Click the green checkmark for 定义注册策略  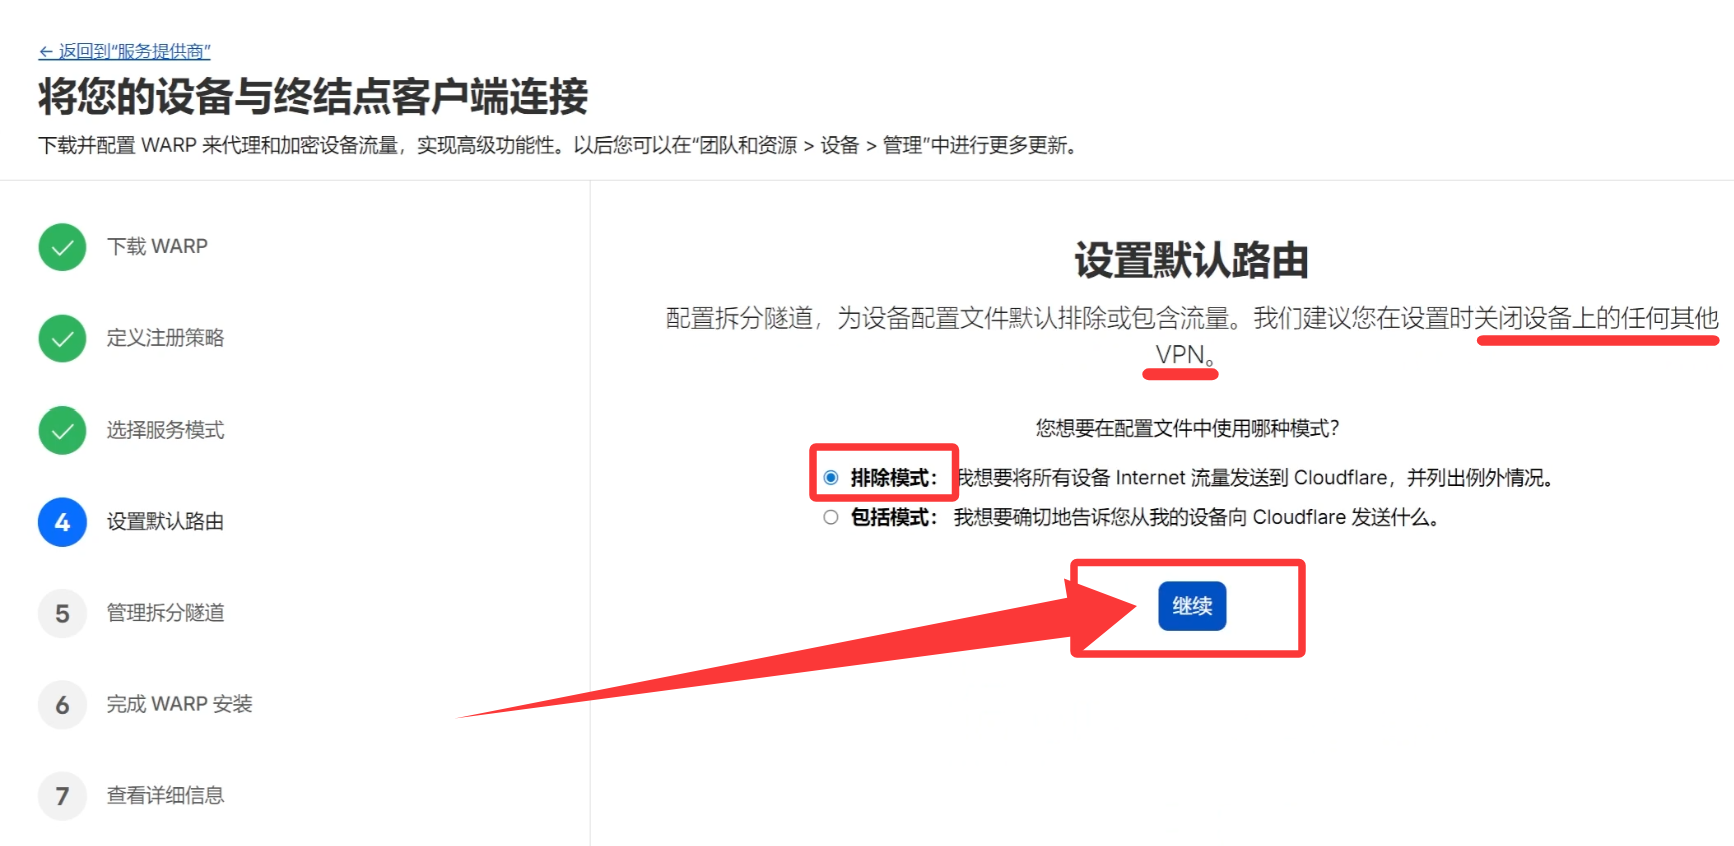62,338
